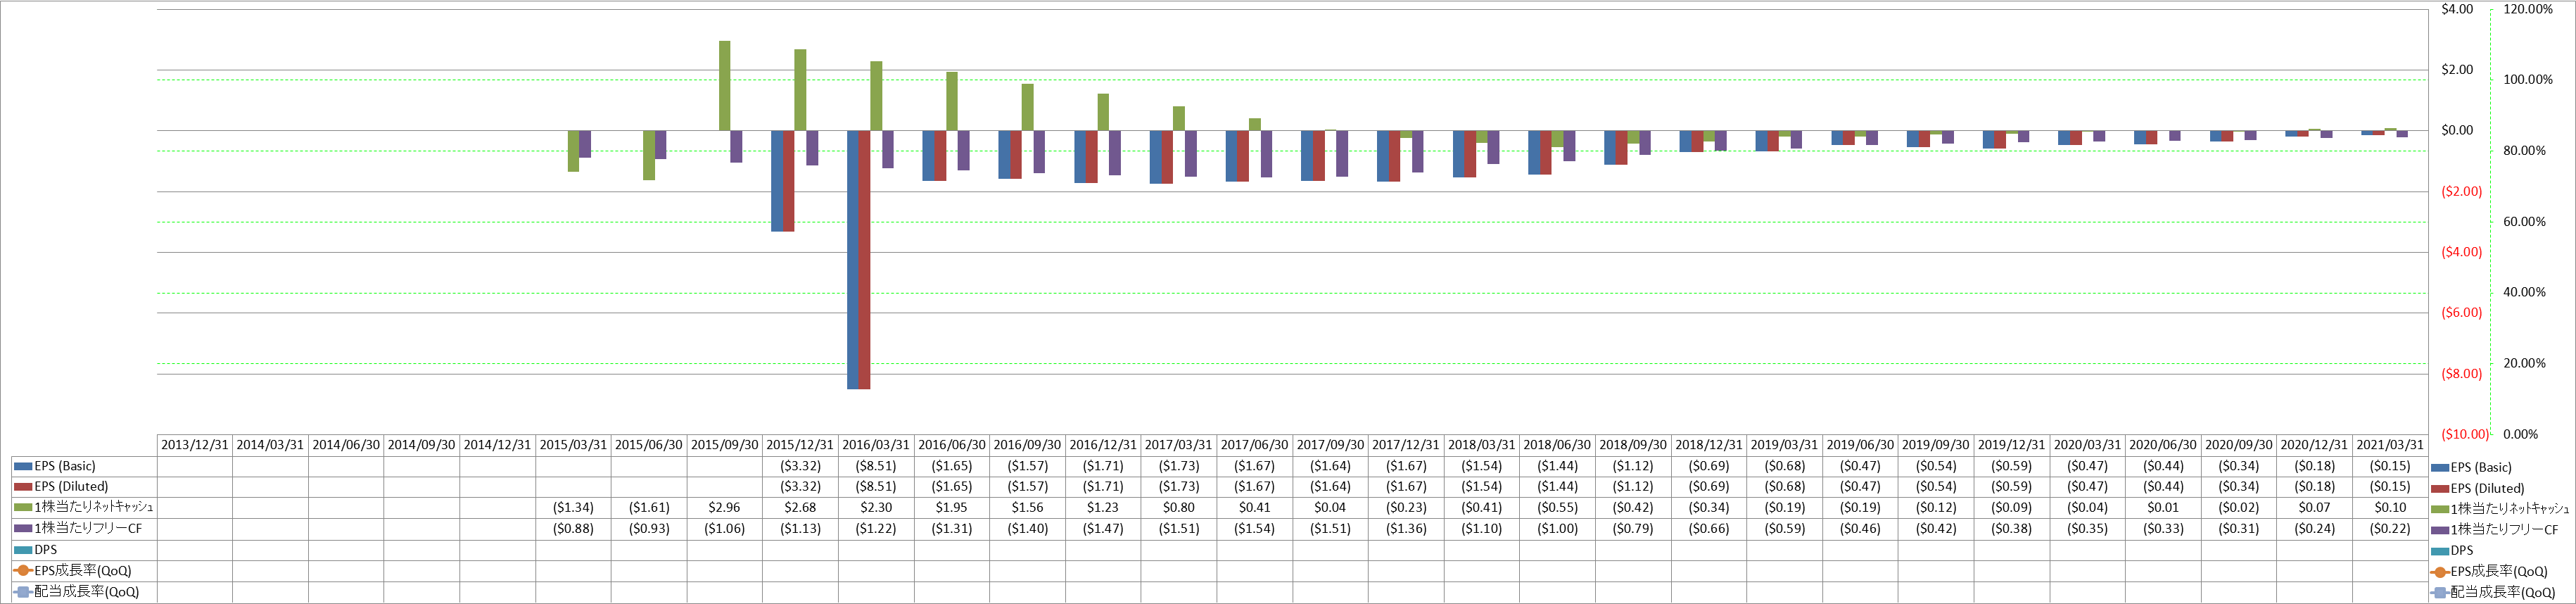The image size is (2576, 604).
Task: Select the free CF cell showing ($1.06)
Action: [x=725, y=529]
